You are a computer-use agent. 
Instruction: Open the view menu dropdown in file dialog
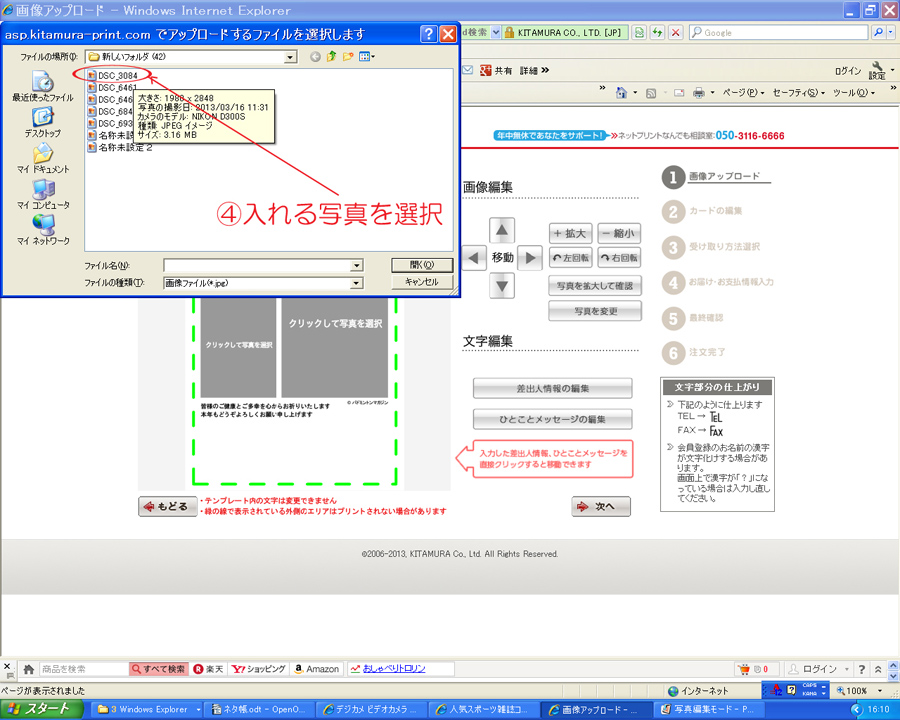367,57
